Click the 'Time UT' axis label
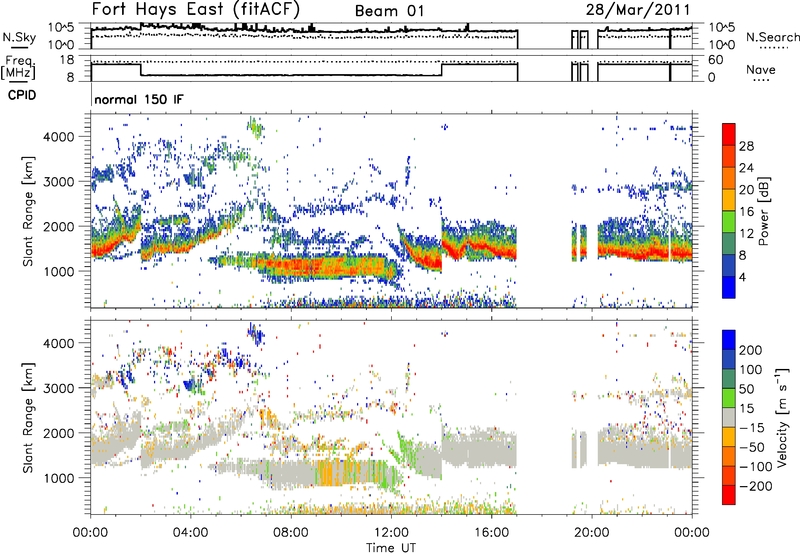 tap(391, 548)
